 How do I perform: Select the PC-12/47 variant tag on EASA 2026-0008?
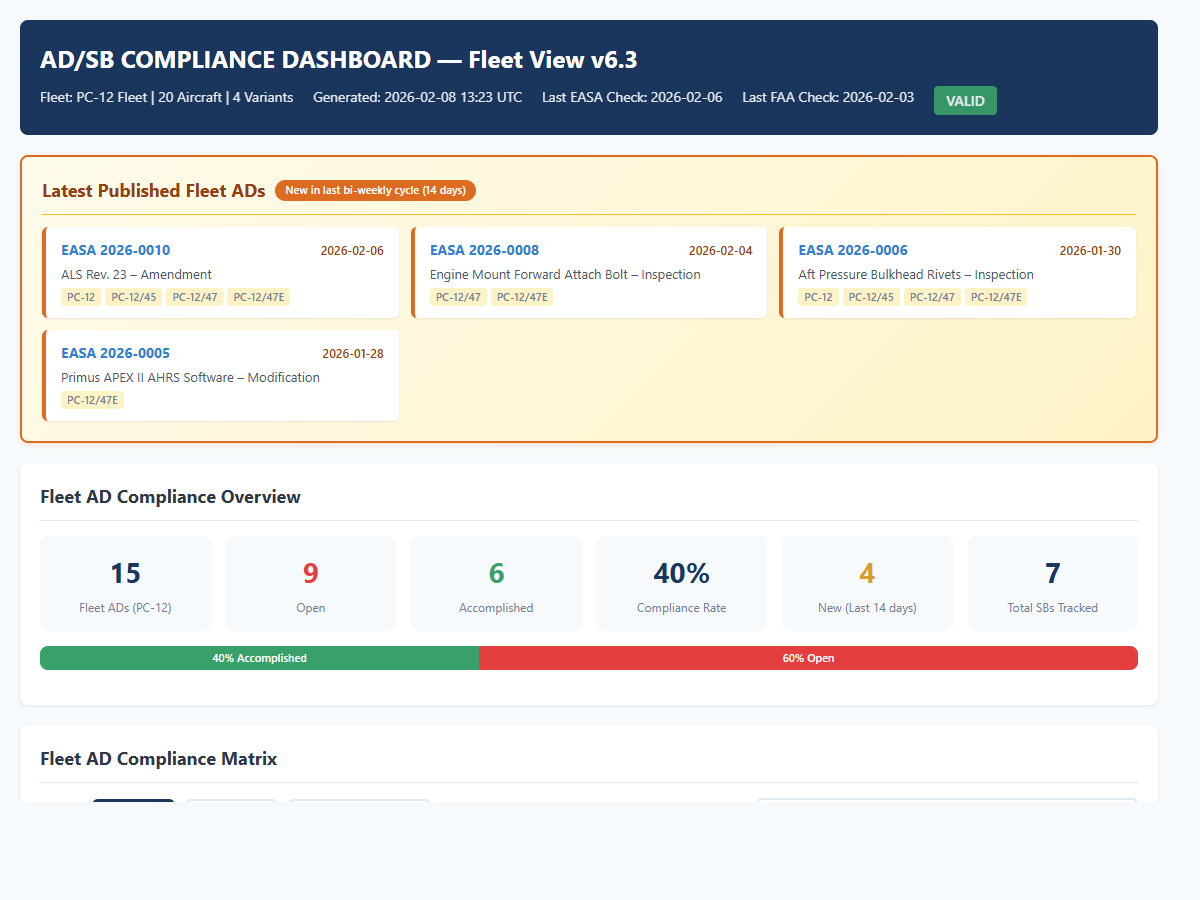click(x=458, y=296)
